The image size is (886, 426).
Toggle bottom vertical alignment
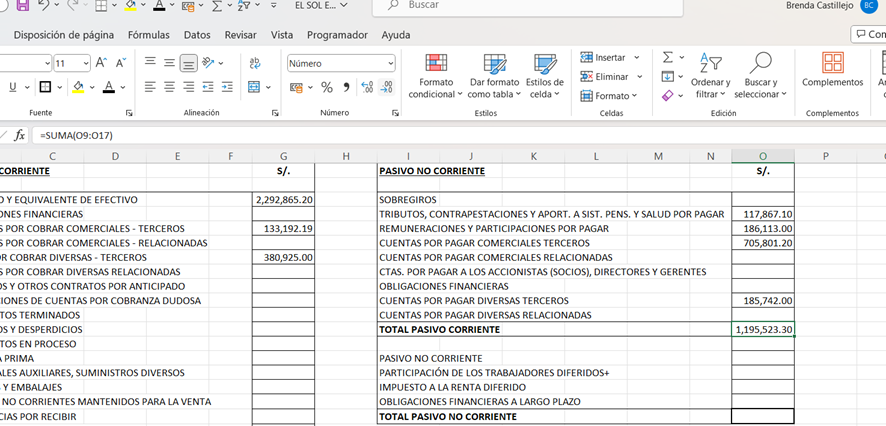pyautogui.click(x=189, y=63)
